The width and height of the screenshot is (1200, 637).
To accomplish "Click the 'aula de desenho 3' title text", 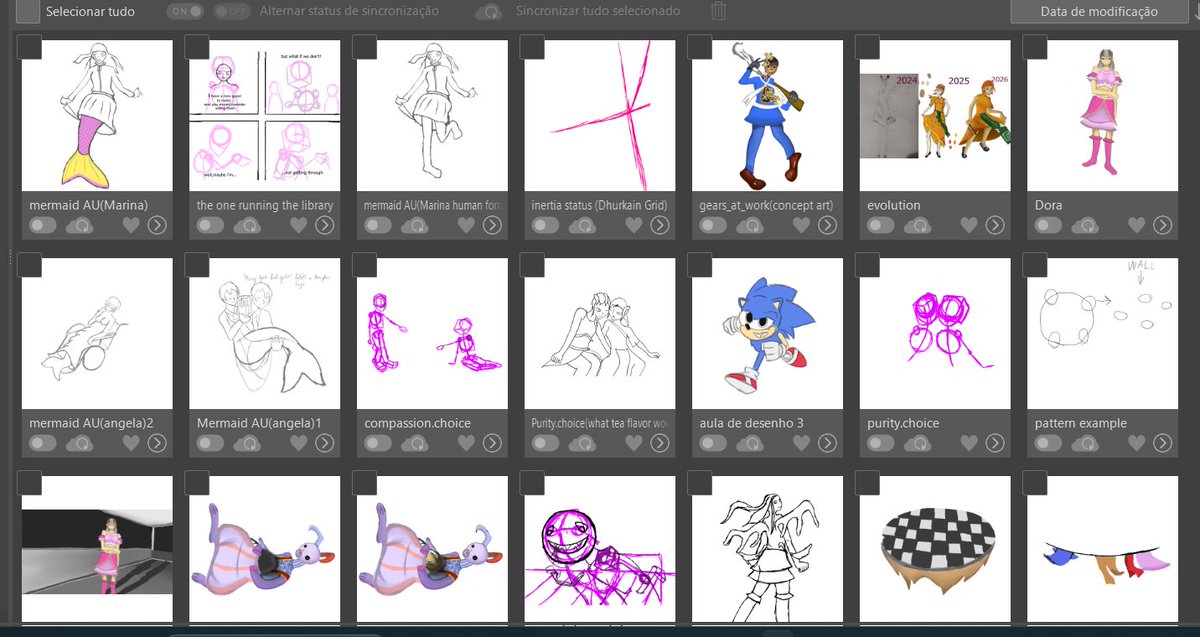I will pos(752,423).
